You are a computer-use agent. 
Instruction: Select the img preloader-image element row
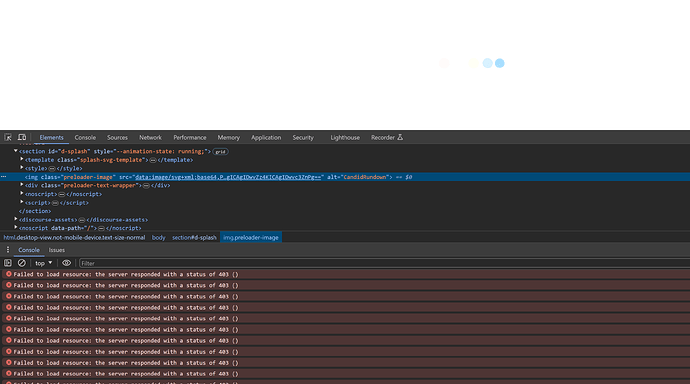click(345, 177)
